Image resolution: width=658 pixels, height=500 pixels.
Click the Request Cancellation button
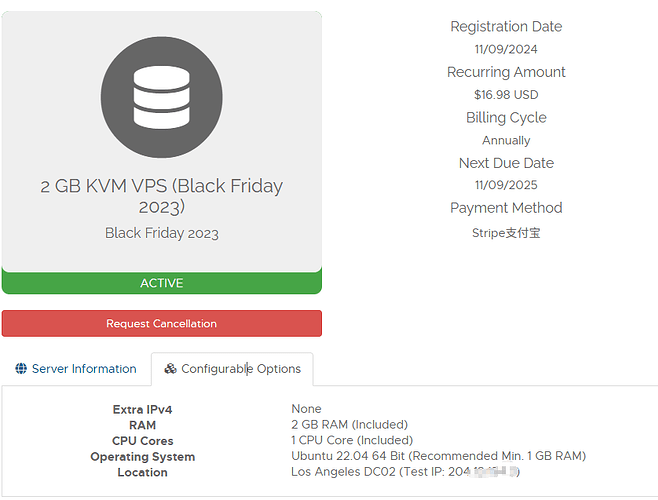tap(162, 323)
